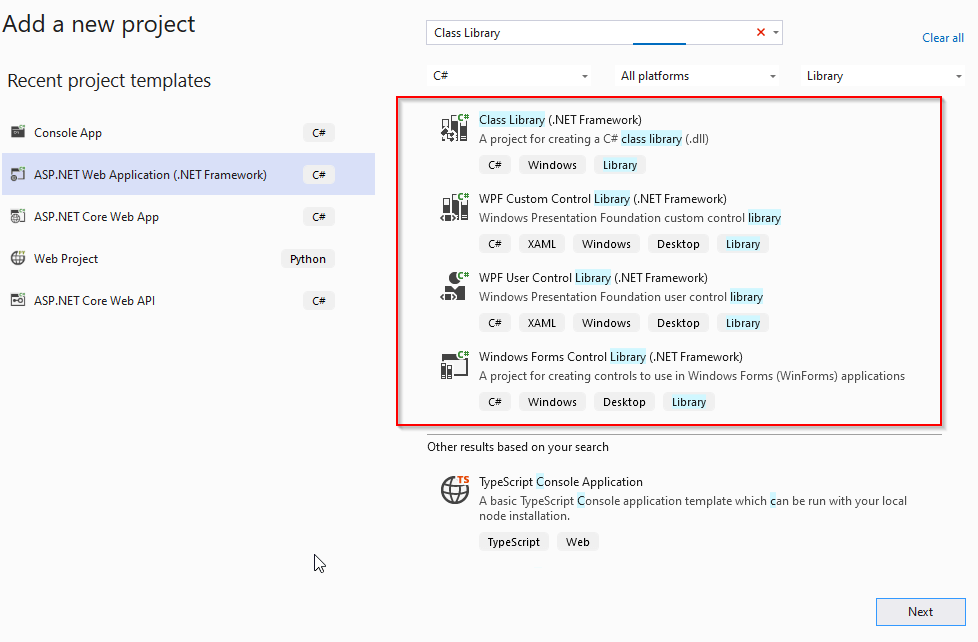
Task: Click the ASP.NET Core Web API icon
Action: point(18,299)
